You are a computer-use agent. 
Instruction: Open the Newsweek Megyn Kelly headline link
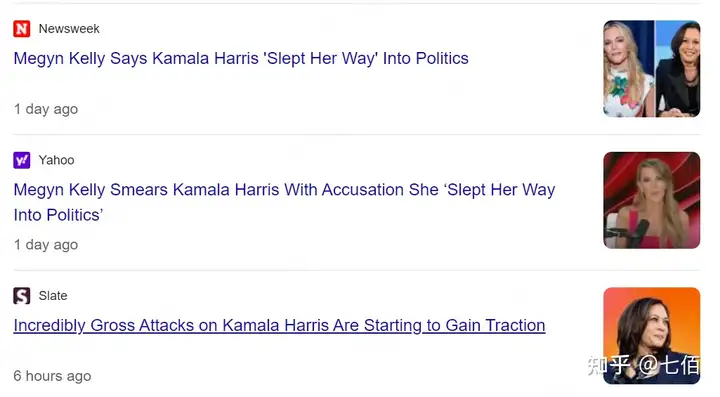point(241,58)
